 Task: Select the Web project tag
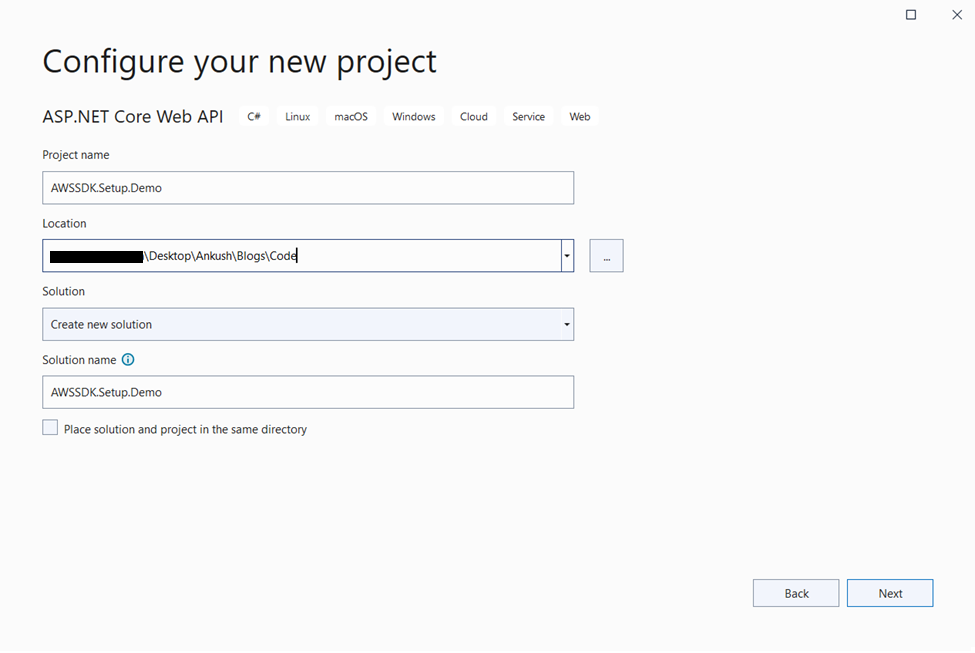579,116
